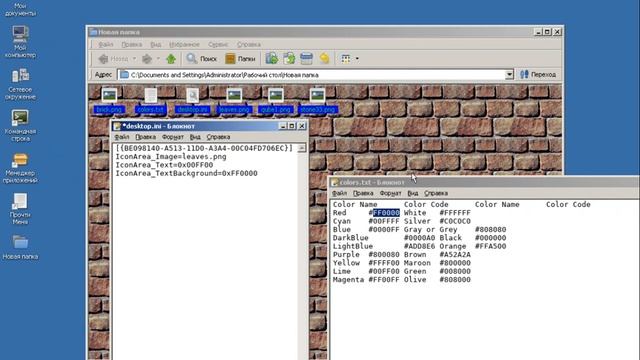Click the scroll up arrow in desktop.ini Notepad
This screenshot has height=360, width=640.
(302, 148)
